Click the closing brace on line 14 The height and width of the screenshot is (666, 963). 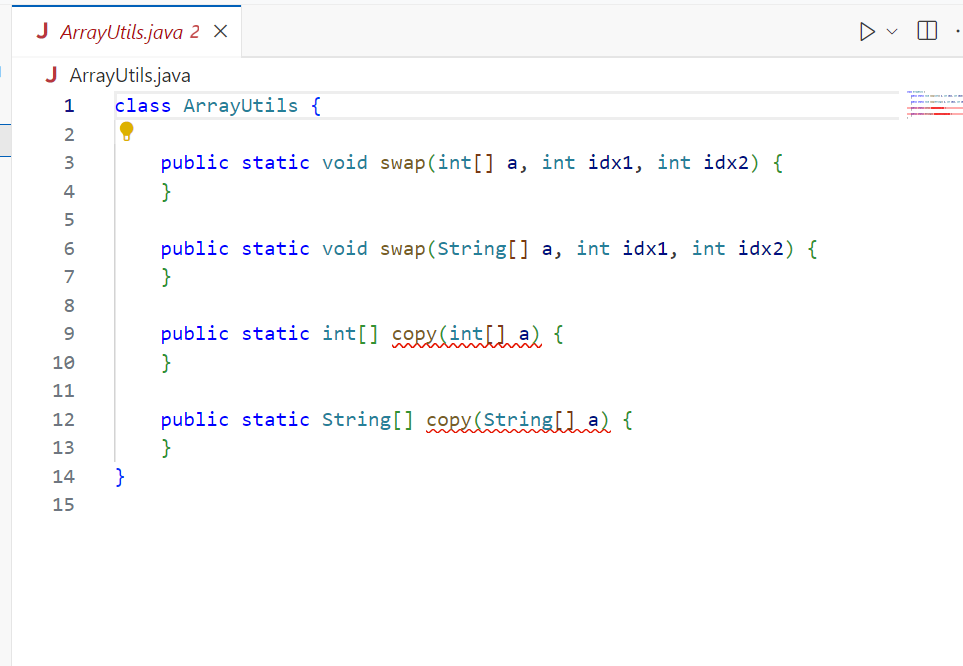click(119, 476)
